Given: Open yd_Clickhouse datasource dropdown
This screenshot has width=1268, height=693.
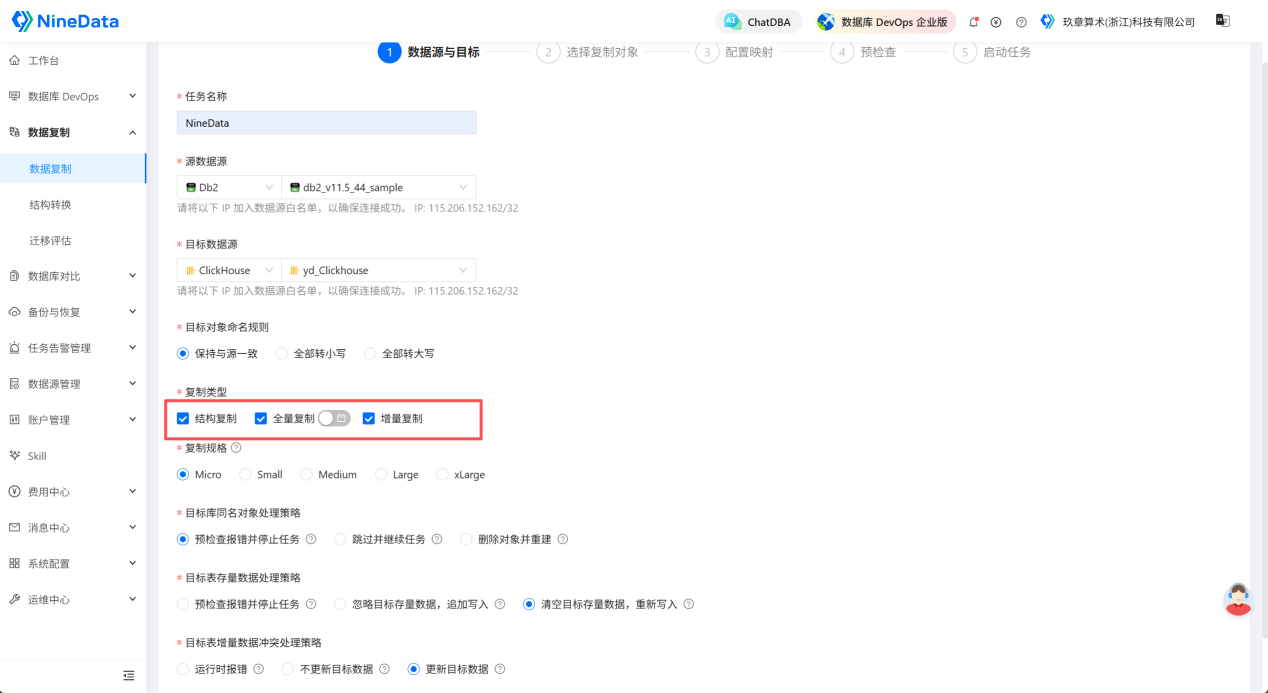Looking at the screenshot, I should [x=379, y=270].
